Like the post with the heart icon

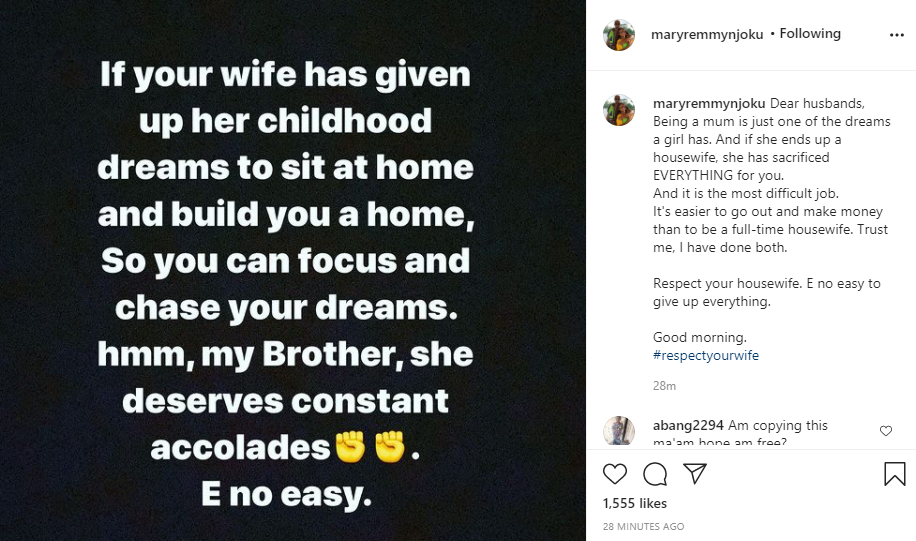616,473
